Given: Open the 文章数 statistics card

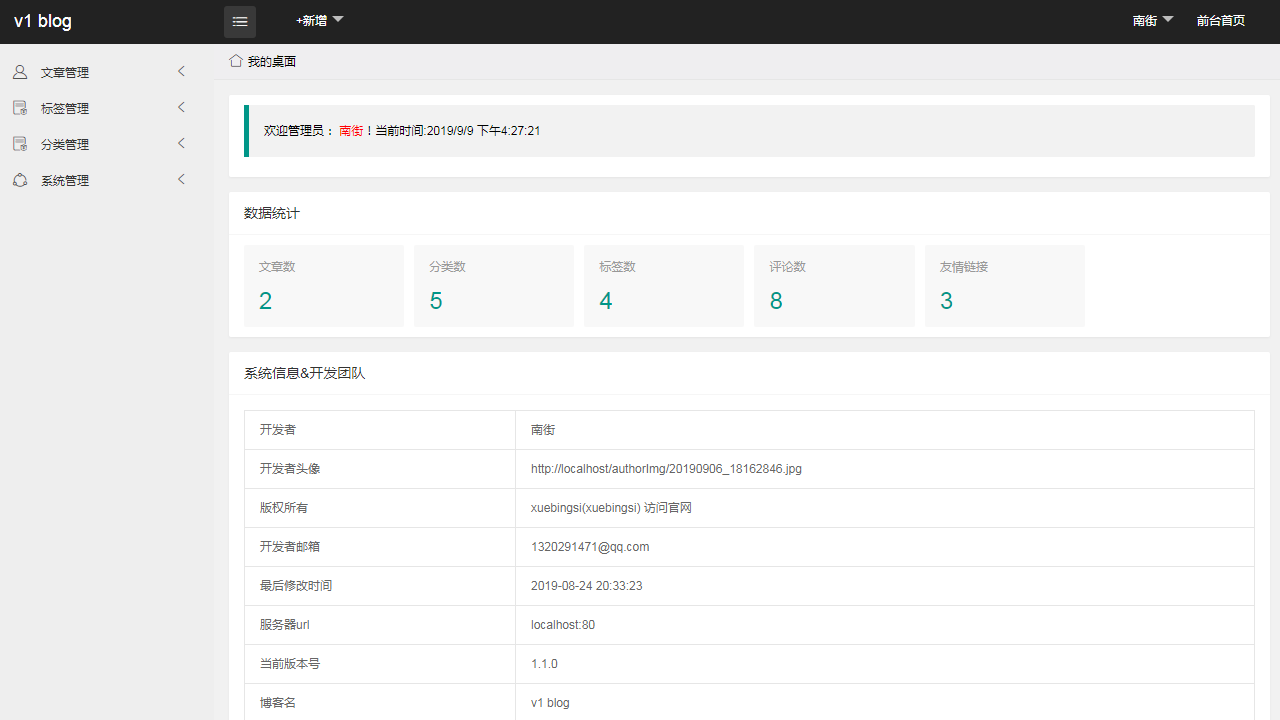Looking at the screenshot, I should pos(324,286).
